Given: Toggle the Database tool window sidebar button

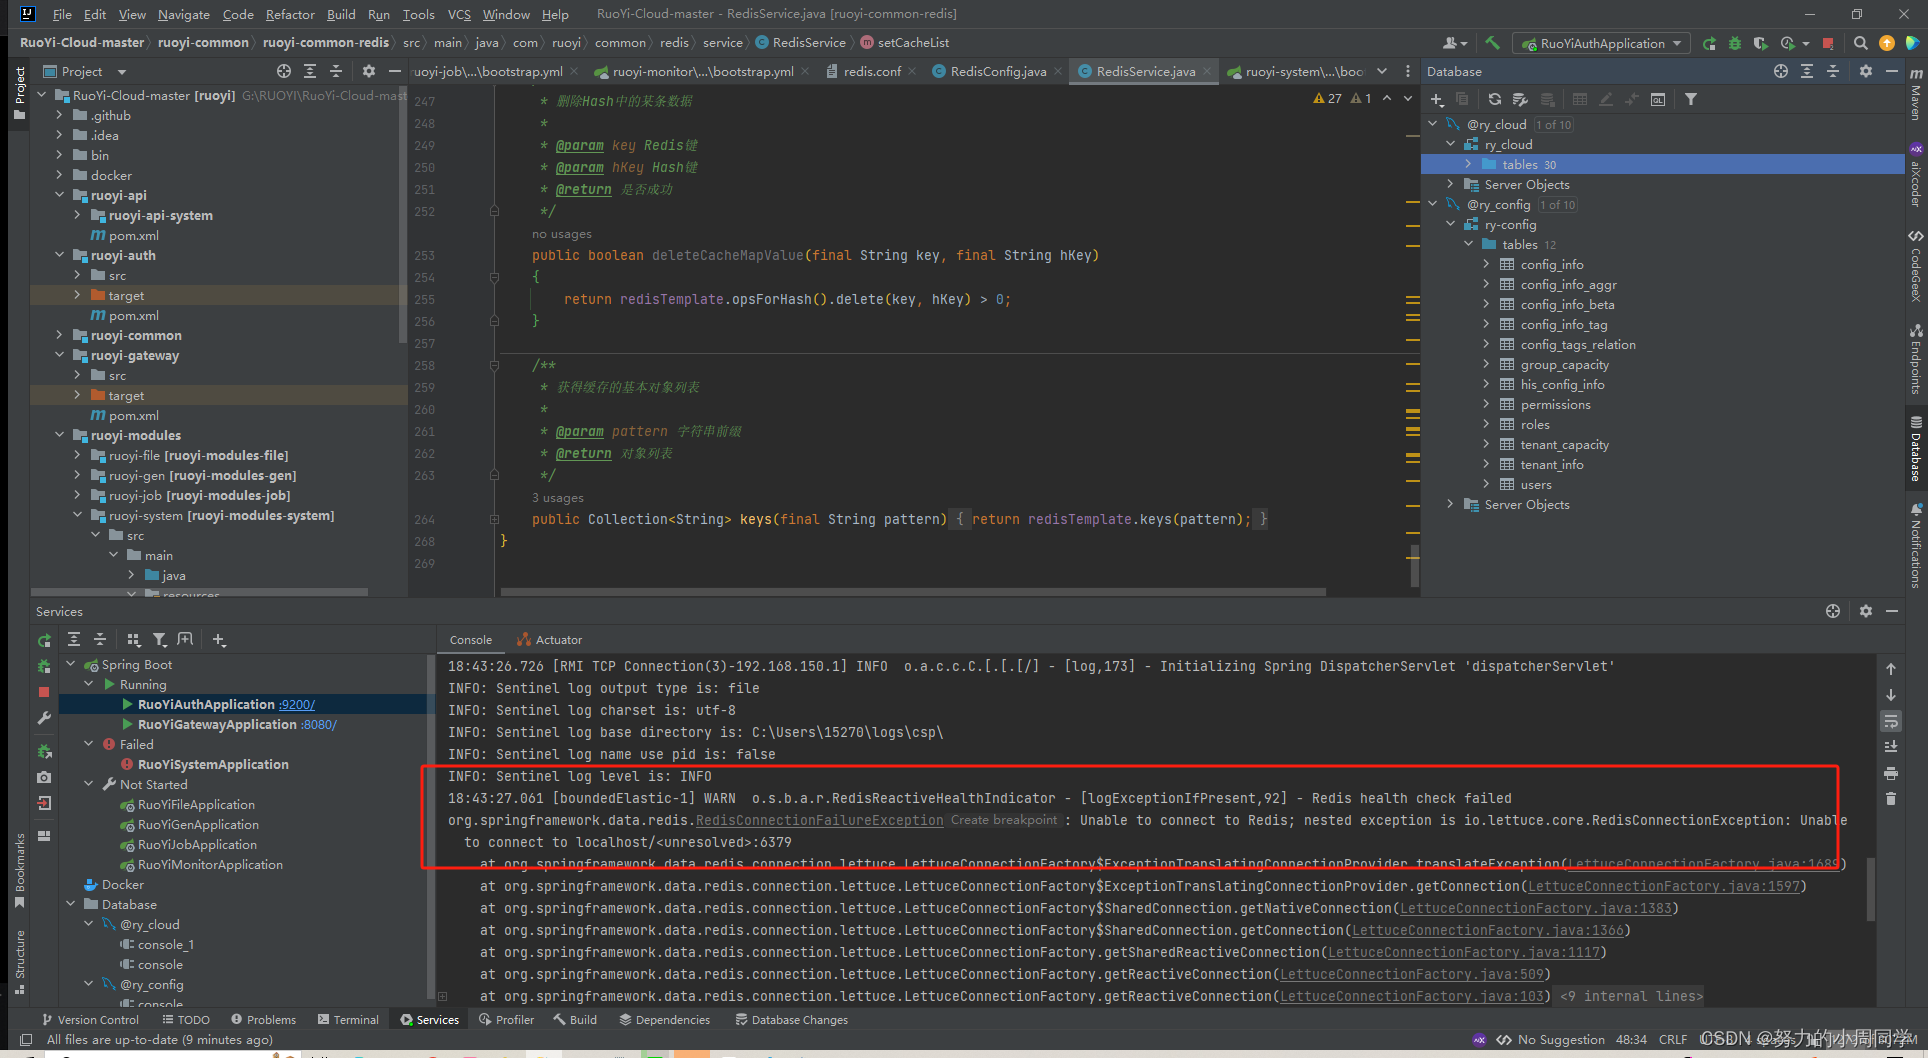Looking at the screenshot, I should 1916,449.
